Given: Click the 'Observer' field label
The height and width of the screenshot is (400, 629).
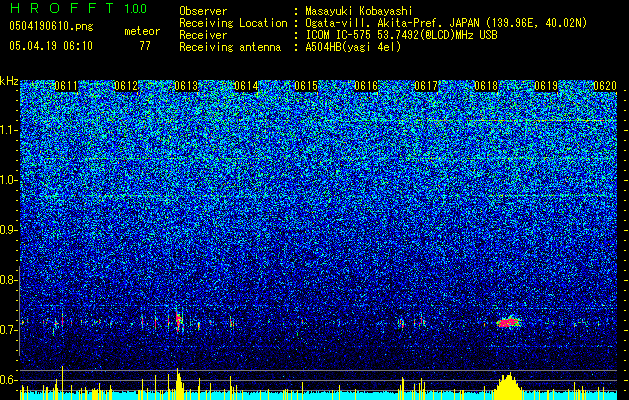Looking at the screenshot, I should [x=203, y=11].
